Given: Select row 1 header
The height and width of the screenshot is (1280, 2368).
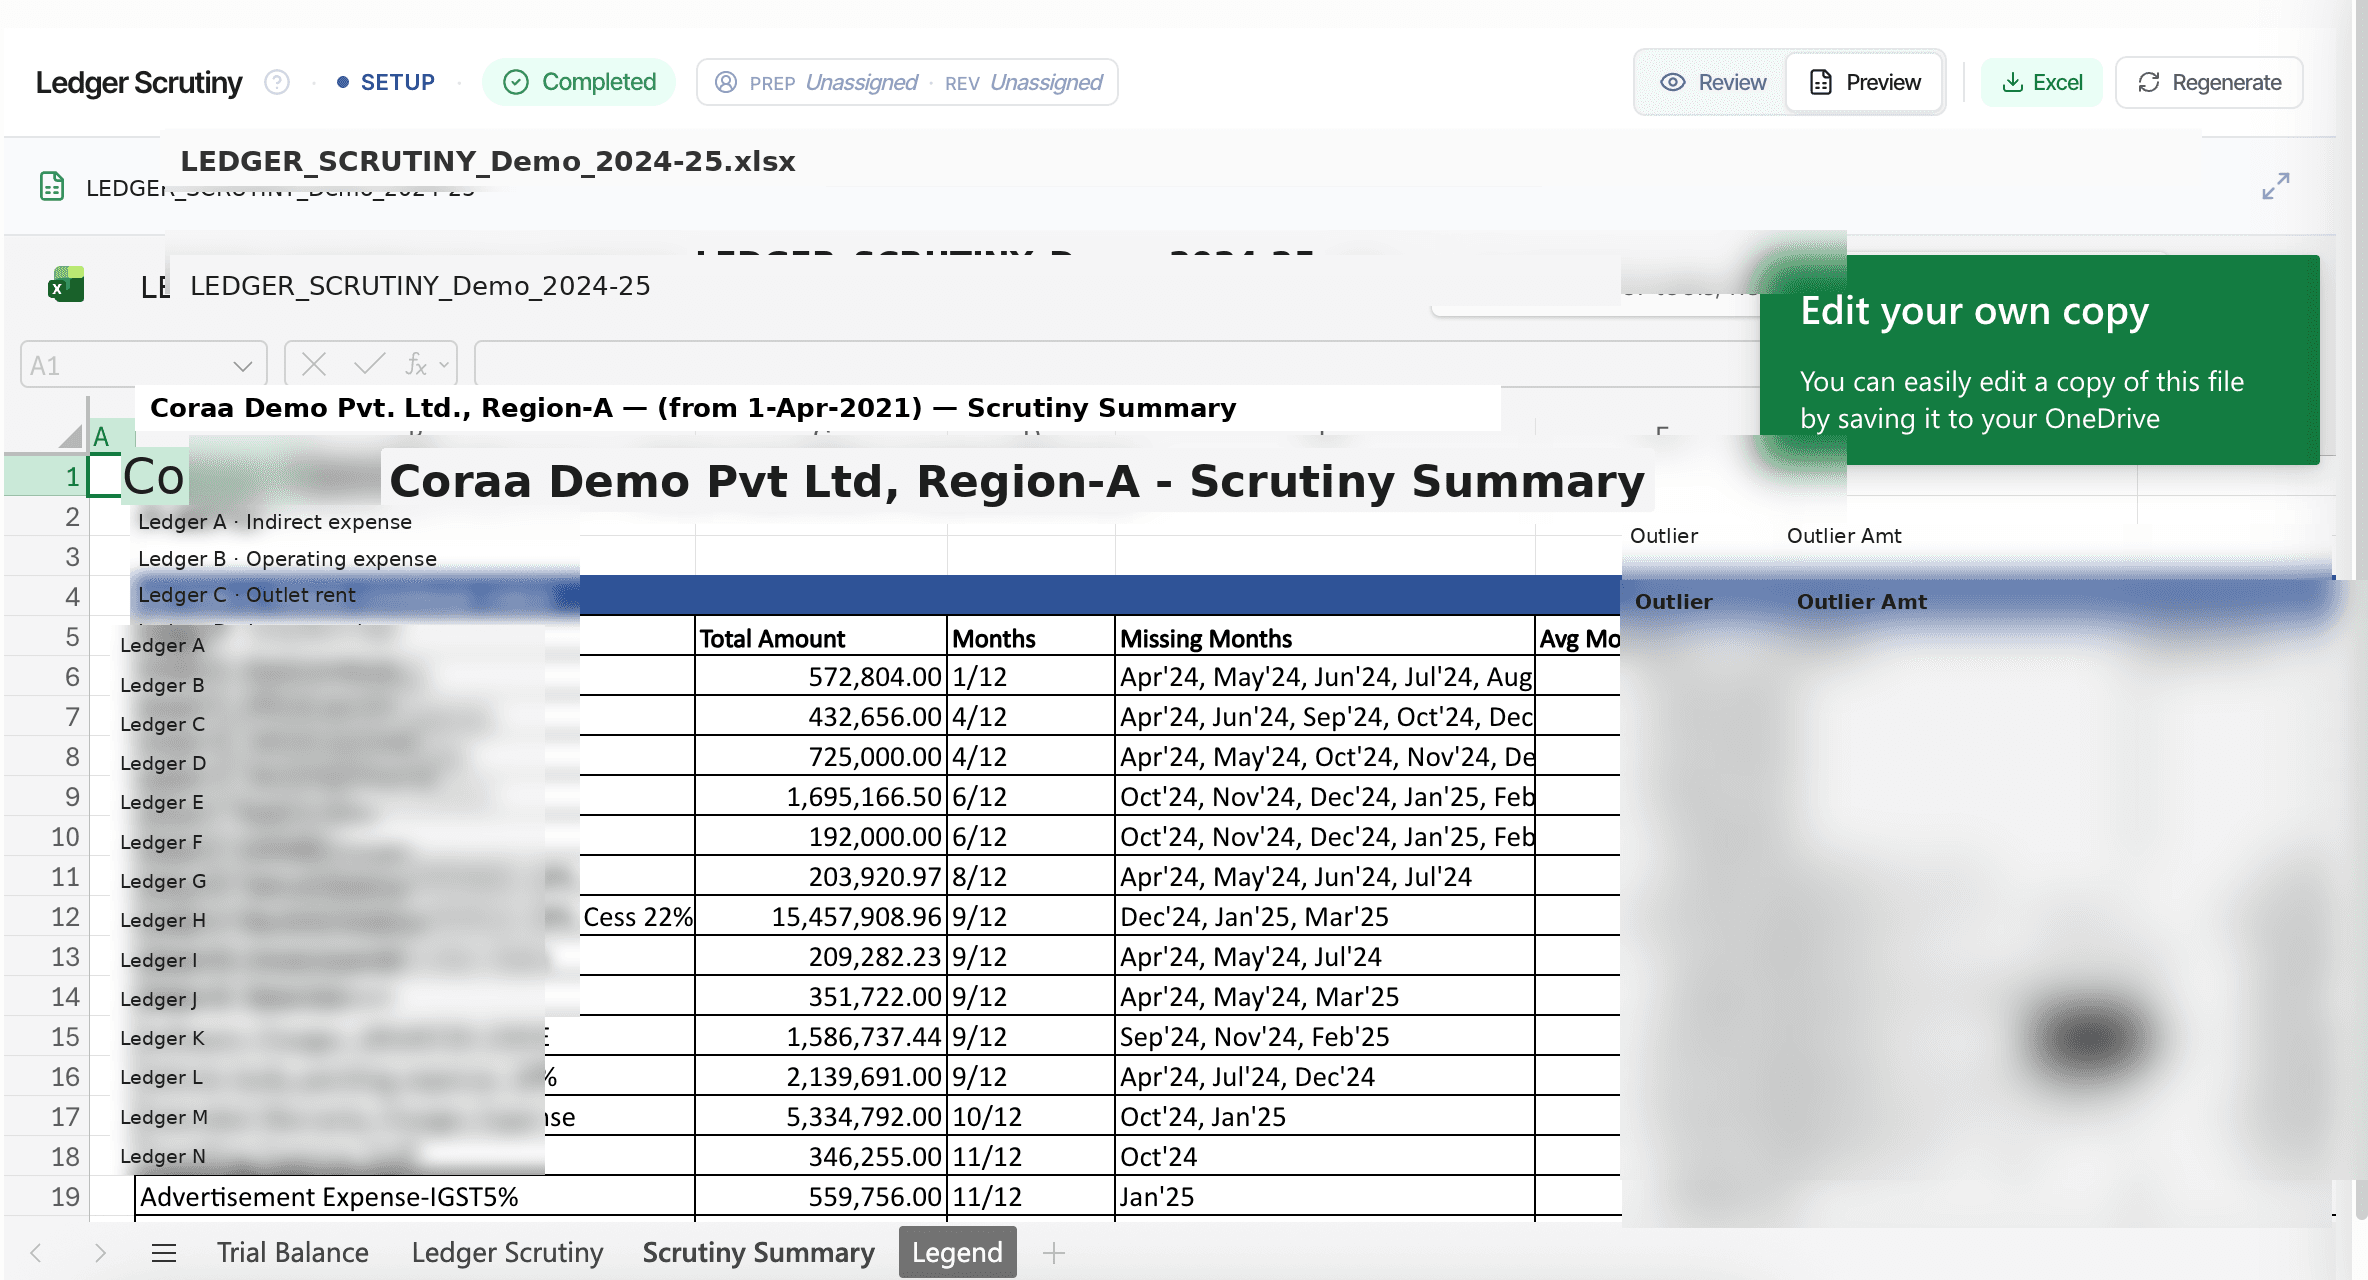Looking at the screenshot, I should click(45, 476).
